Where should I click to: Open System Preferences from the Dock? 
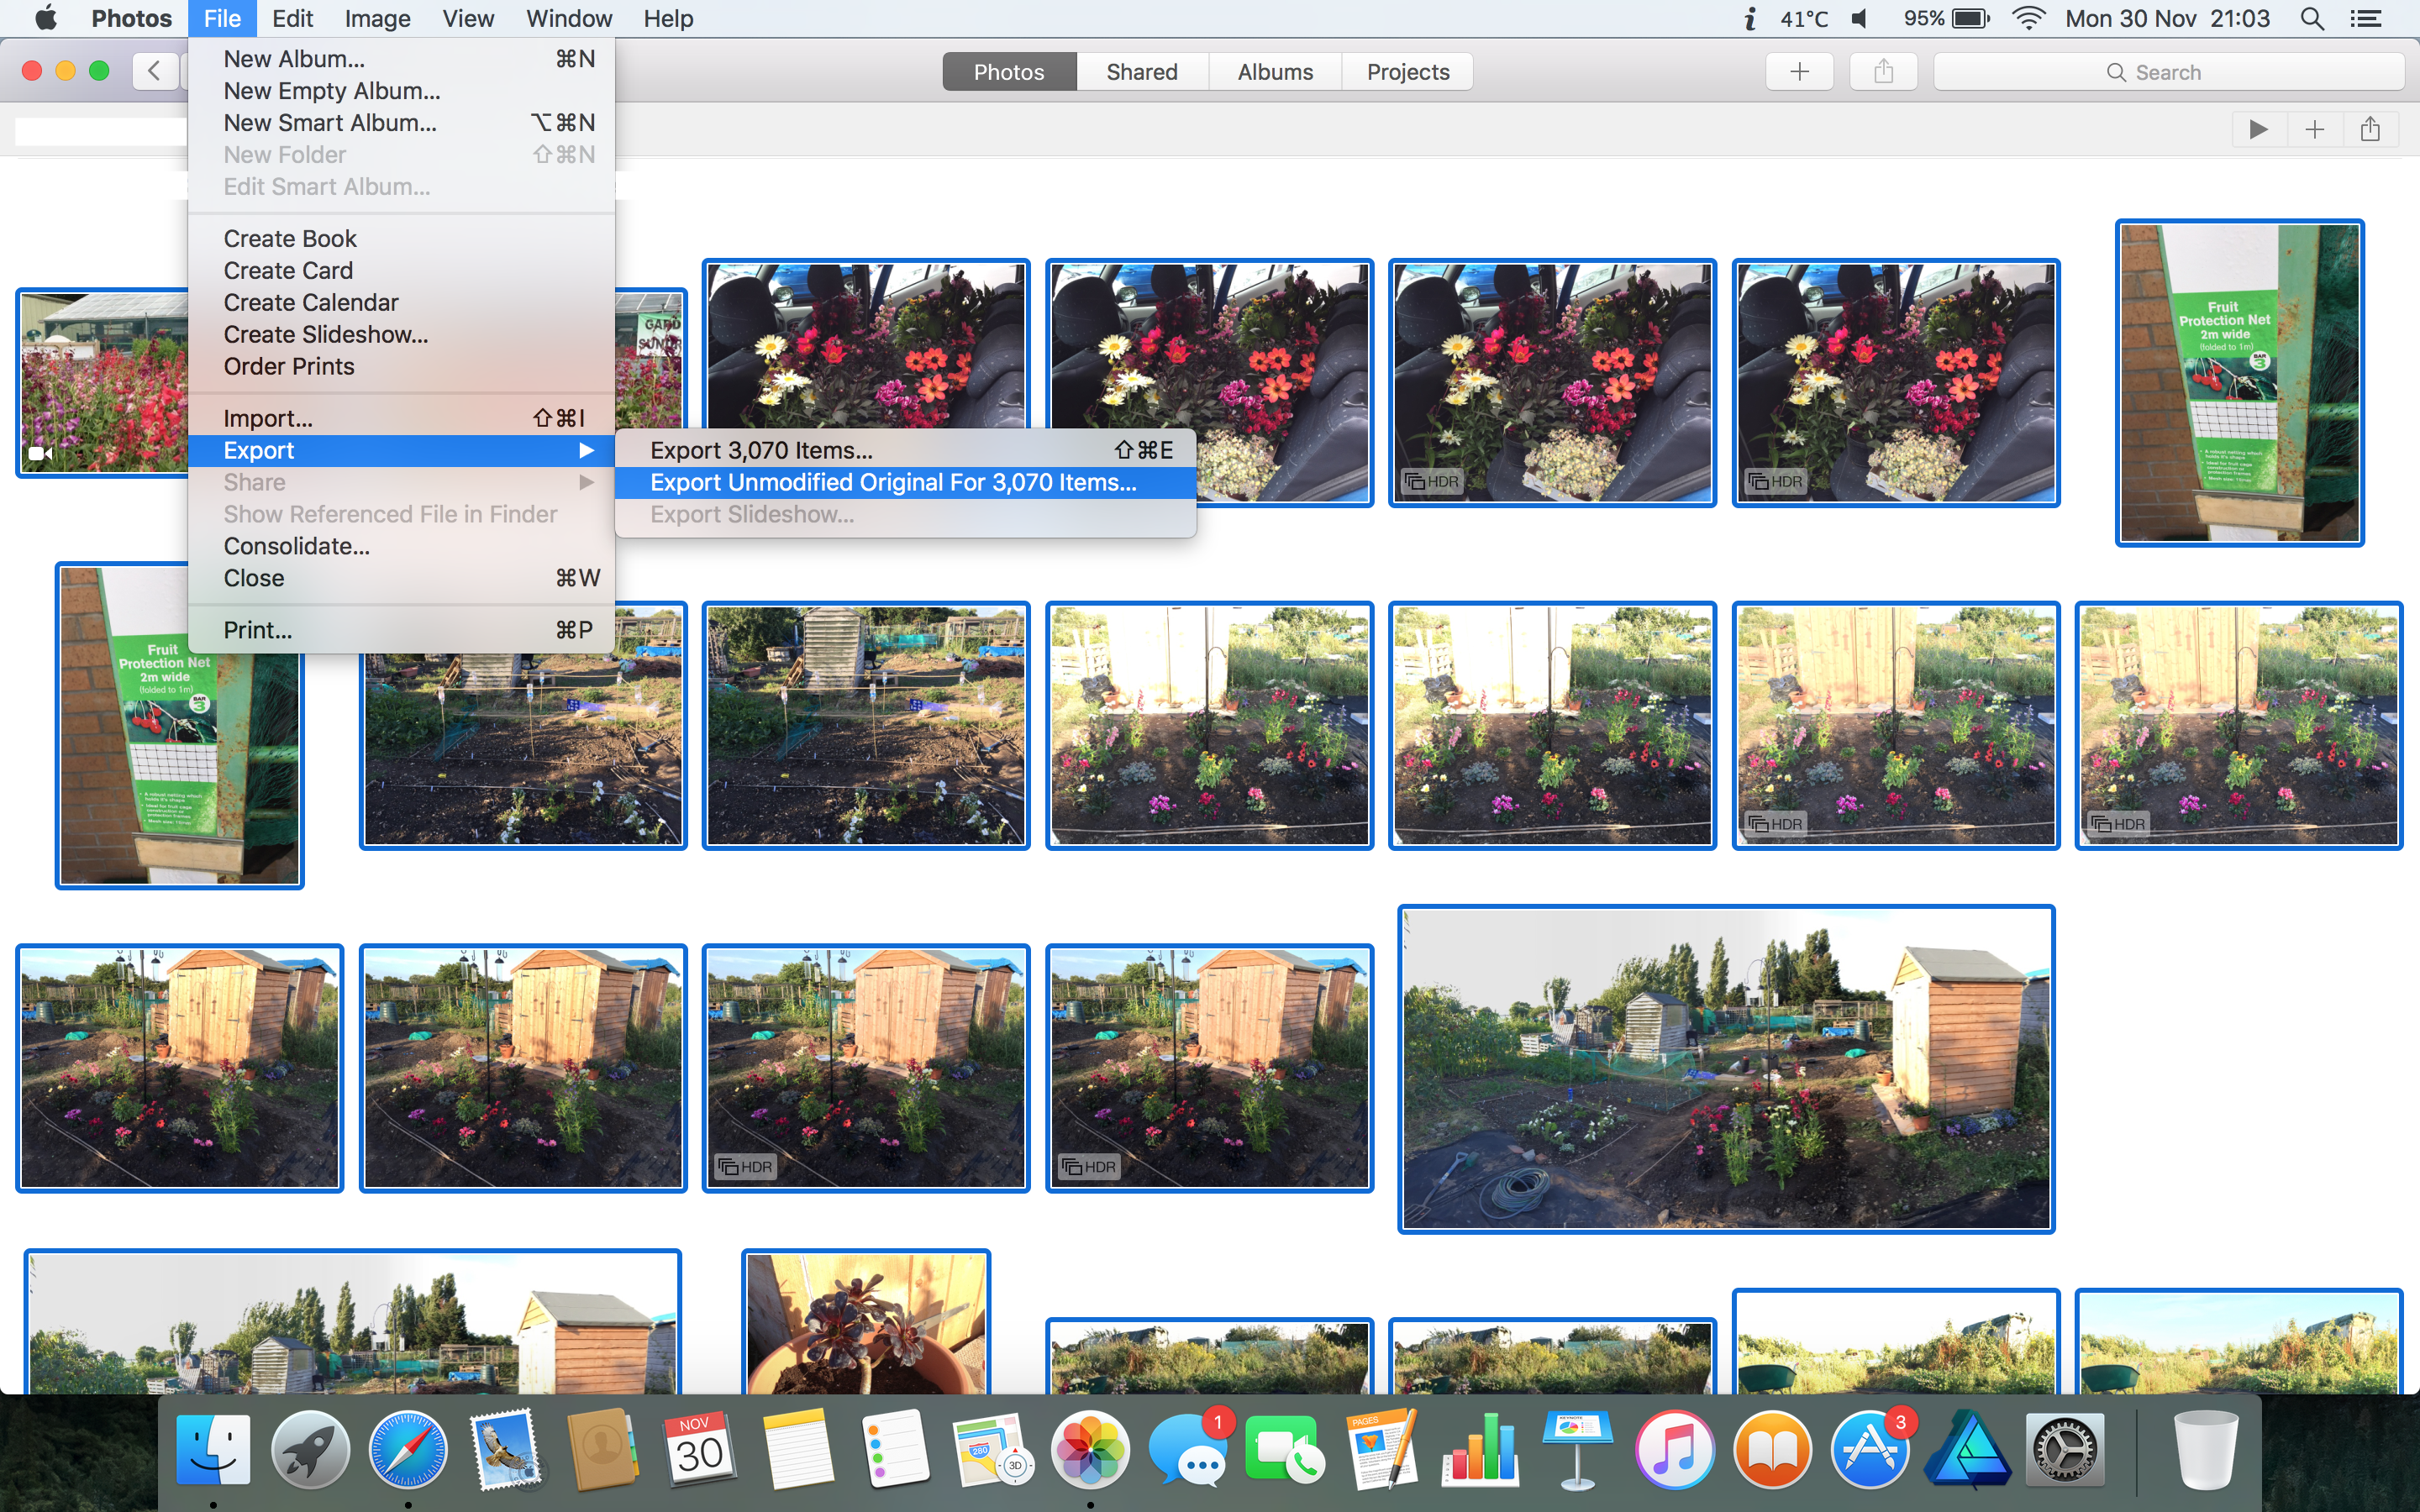2065,1450
